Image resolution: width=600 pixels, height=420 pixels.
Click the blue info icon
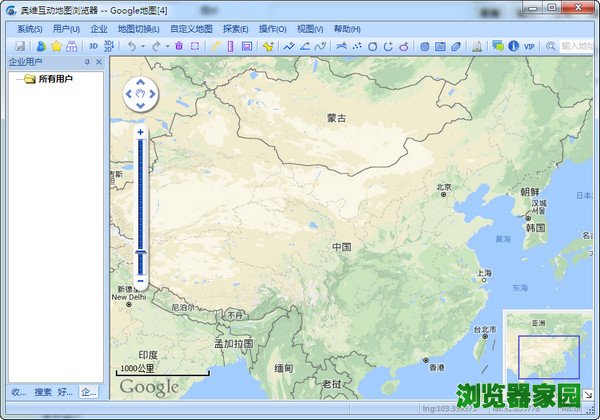(513, 46)
